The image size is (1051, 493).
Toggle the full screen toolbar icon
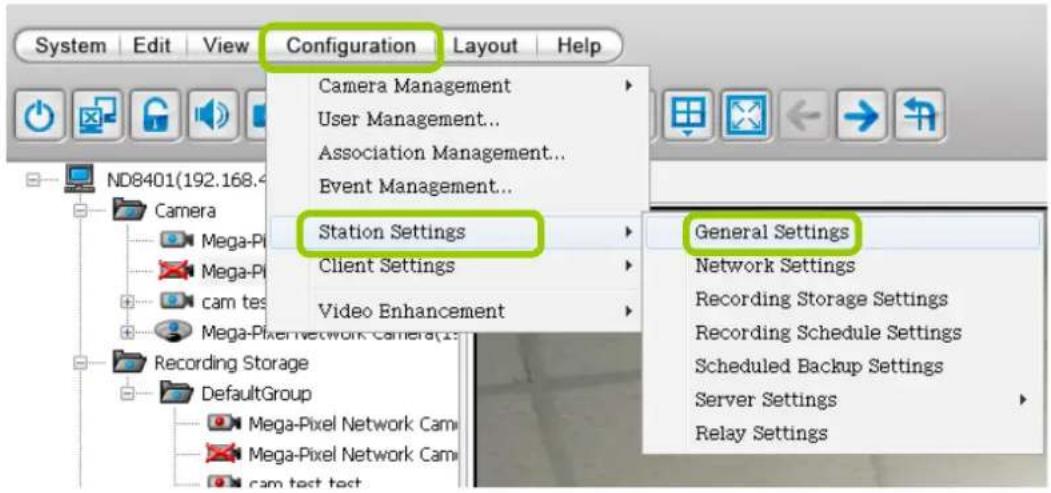coord(746,115)
